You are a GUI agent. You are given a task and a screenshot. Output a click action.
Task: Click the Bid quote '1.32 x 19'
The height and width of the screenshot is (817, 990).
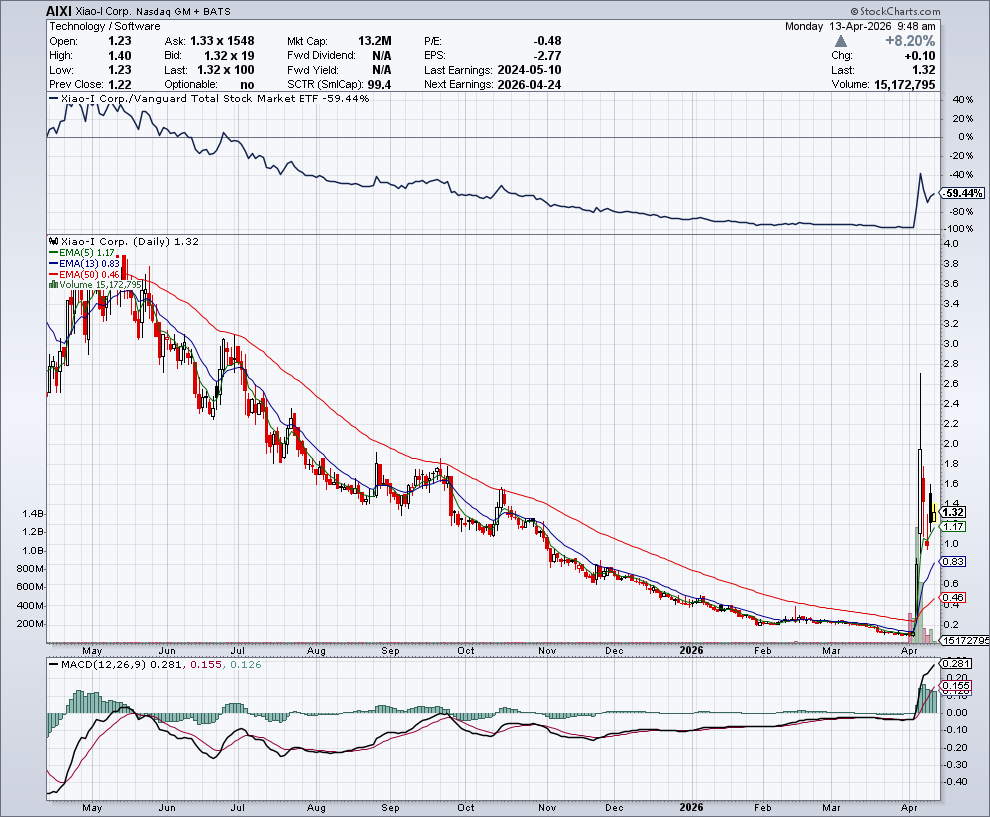coord(229,56)
